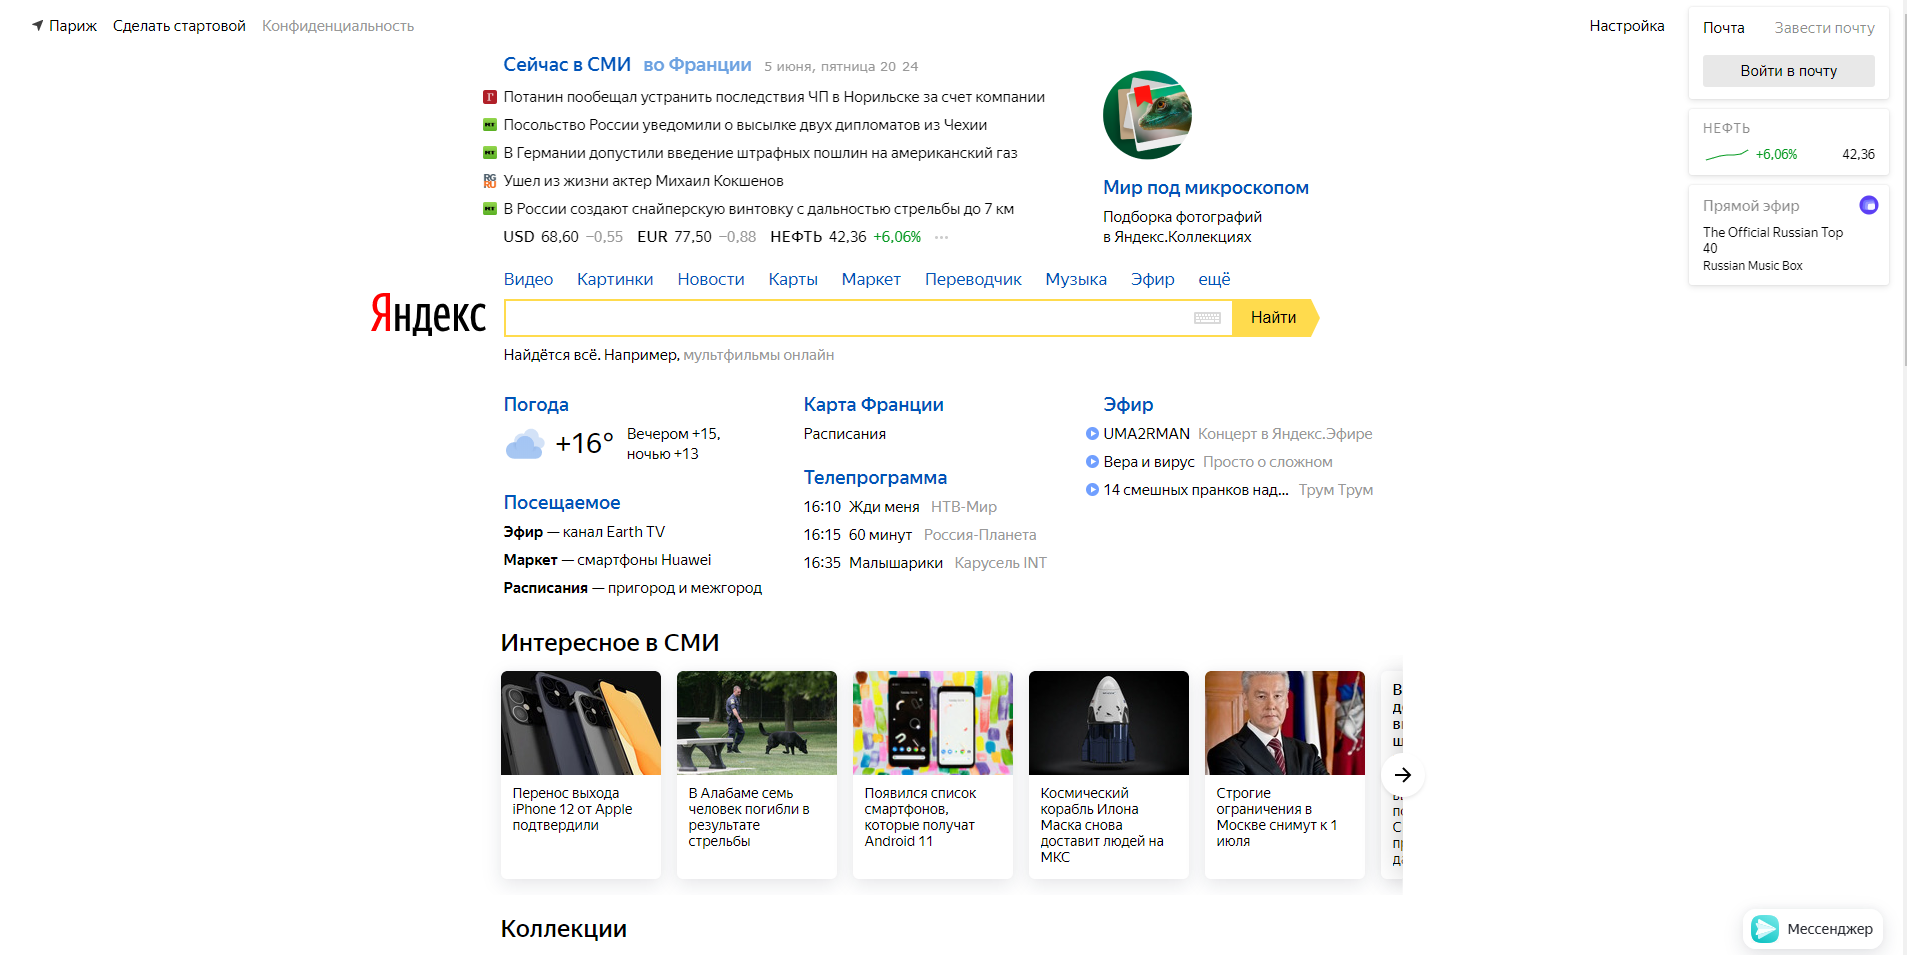Click the location arrow icon beside Париж
Image resolution: width=1907 pixels, height=955 pixels.
coord(38,25)
